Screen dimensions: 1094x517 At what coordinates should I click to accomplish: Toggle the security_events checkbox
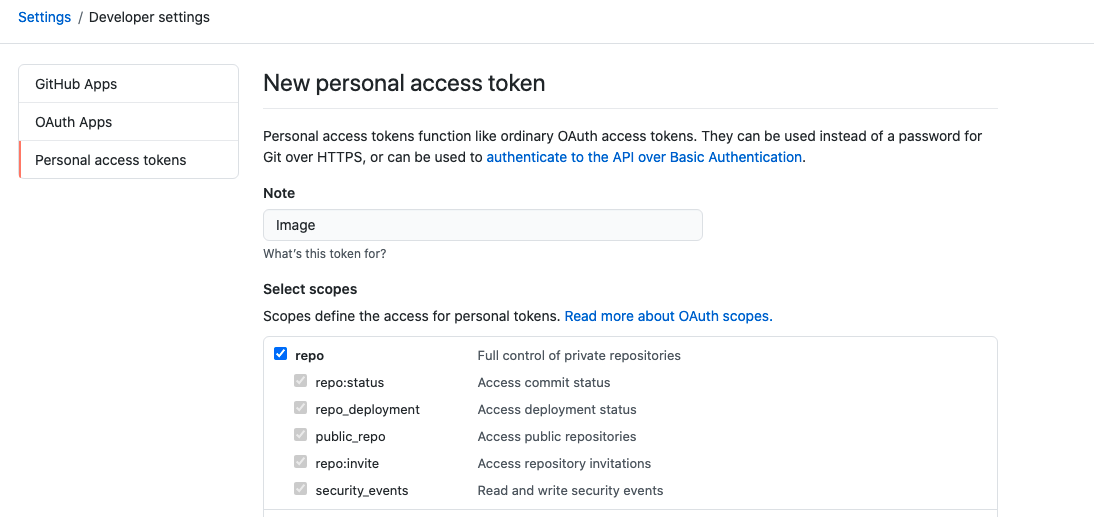coord(300,489)
